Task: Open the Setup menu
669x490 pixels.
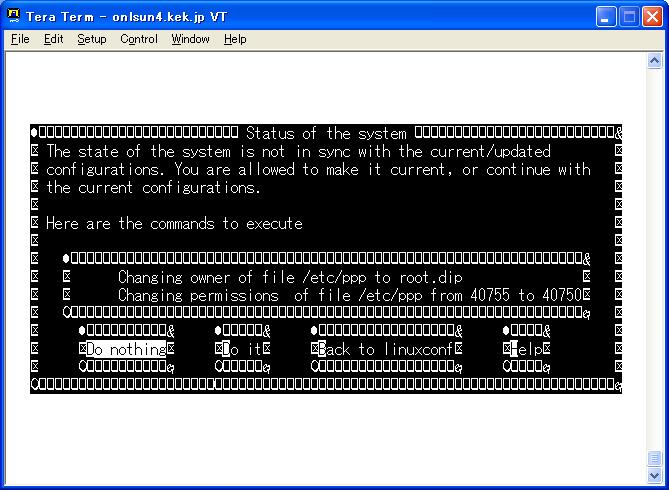Action: click(92, 39)
